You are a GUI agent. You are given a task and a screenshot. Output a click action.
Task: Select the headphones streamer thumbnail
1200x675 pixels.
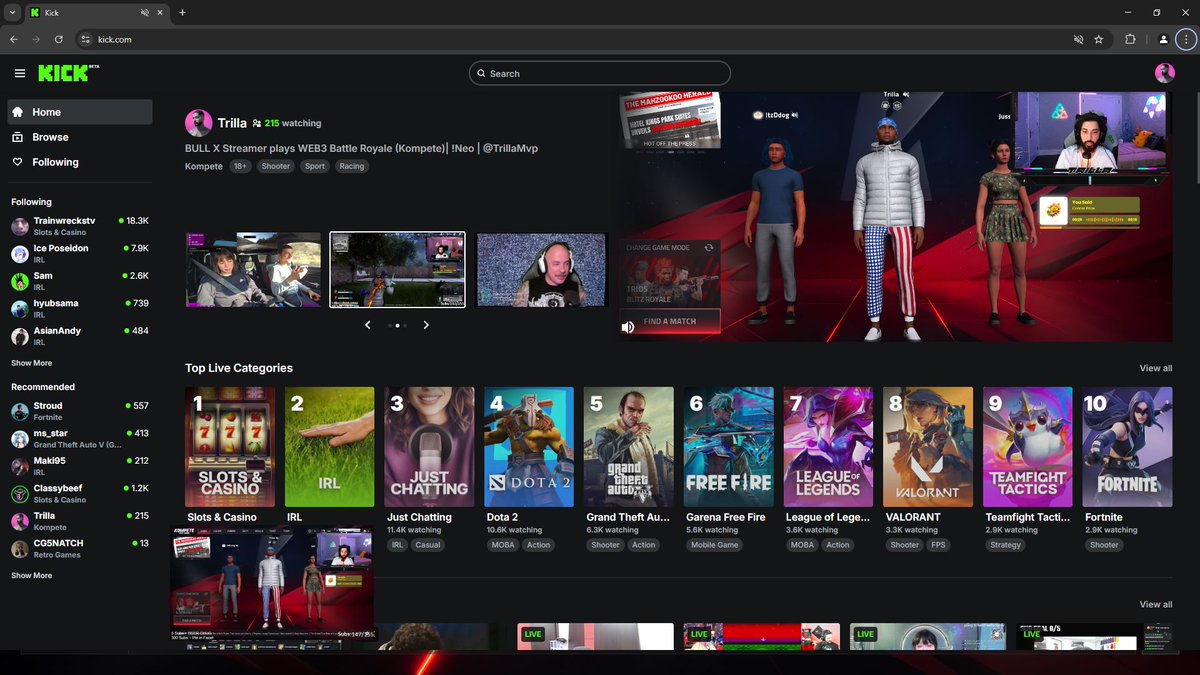[x=542, y=270]
